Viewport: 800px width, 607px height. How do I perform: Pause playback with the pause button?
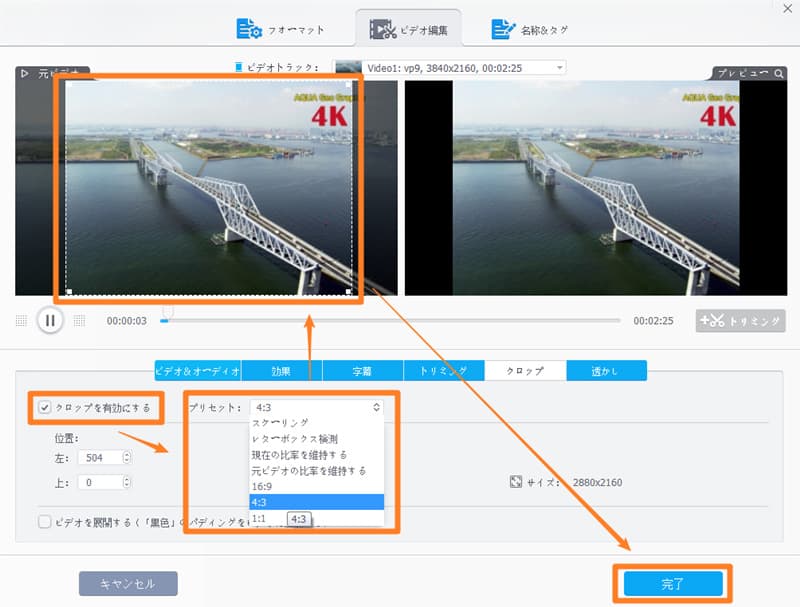click(x=50, y=321)
